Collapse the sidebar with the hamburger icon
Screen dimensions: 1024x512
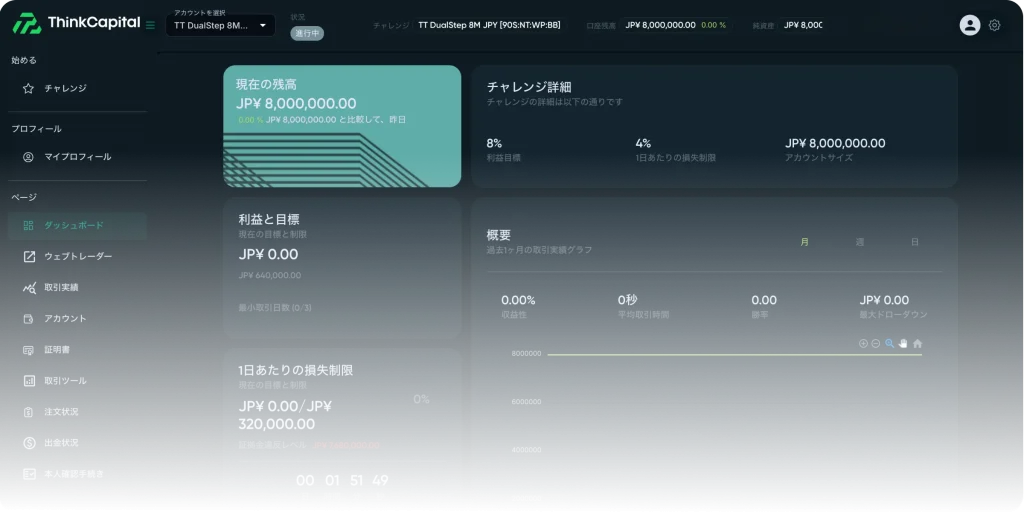tap(150, 25)
